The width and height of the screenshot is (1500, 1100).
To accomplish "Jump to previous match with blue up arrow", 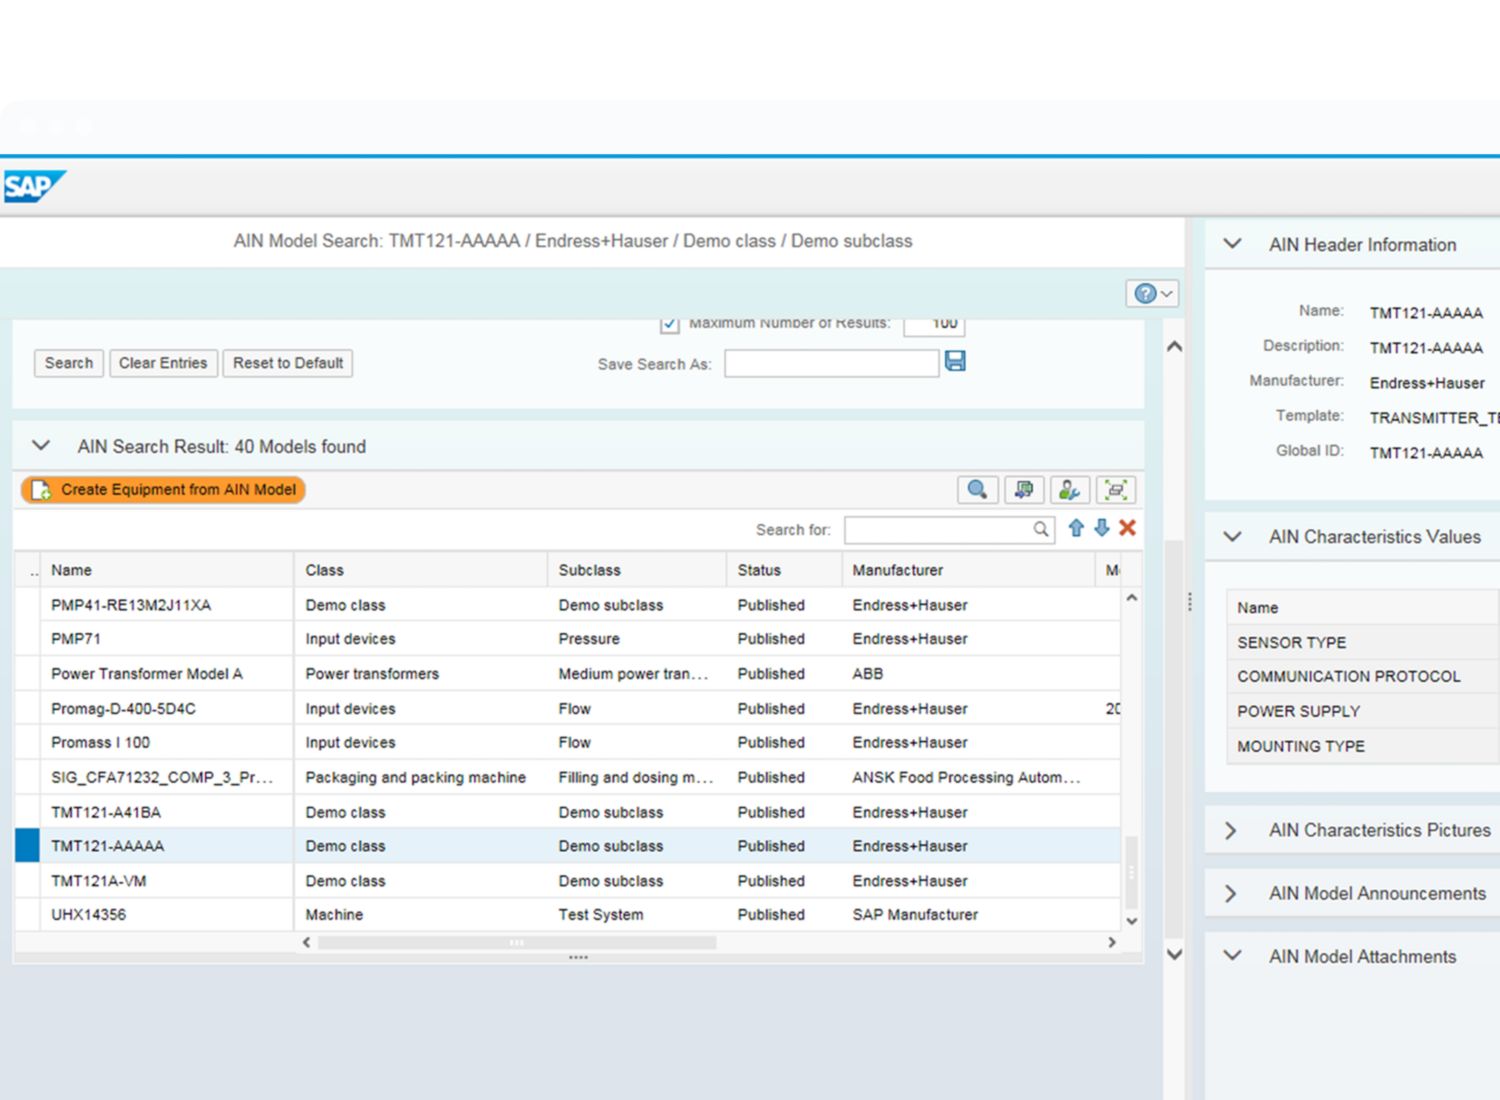I will tap(1076, 529).
